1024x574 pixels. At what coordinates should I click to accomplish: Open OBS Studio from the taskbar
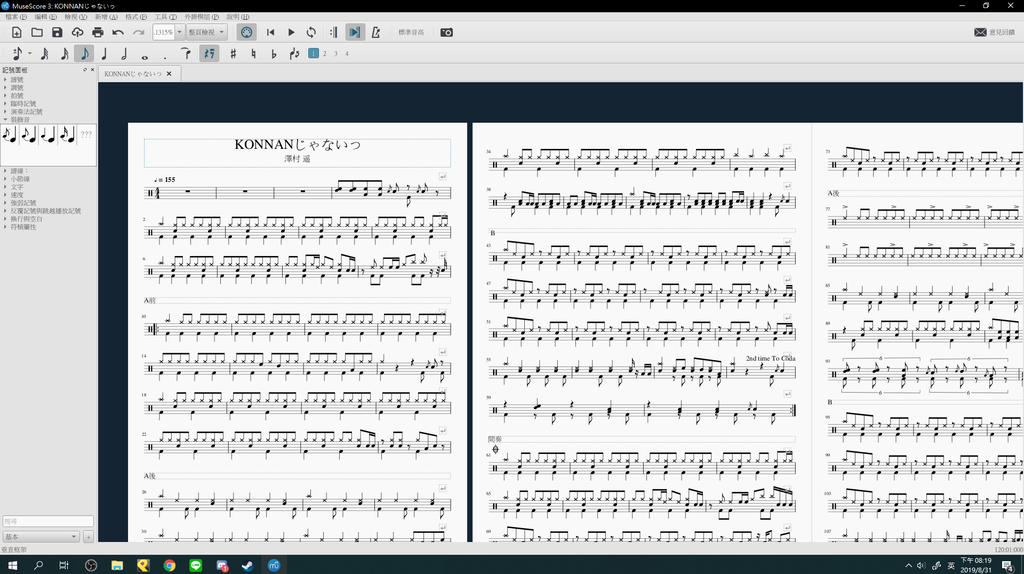91,565
